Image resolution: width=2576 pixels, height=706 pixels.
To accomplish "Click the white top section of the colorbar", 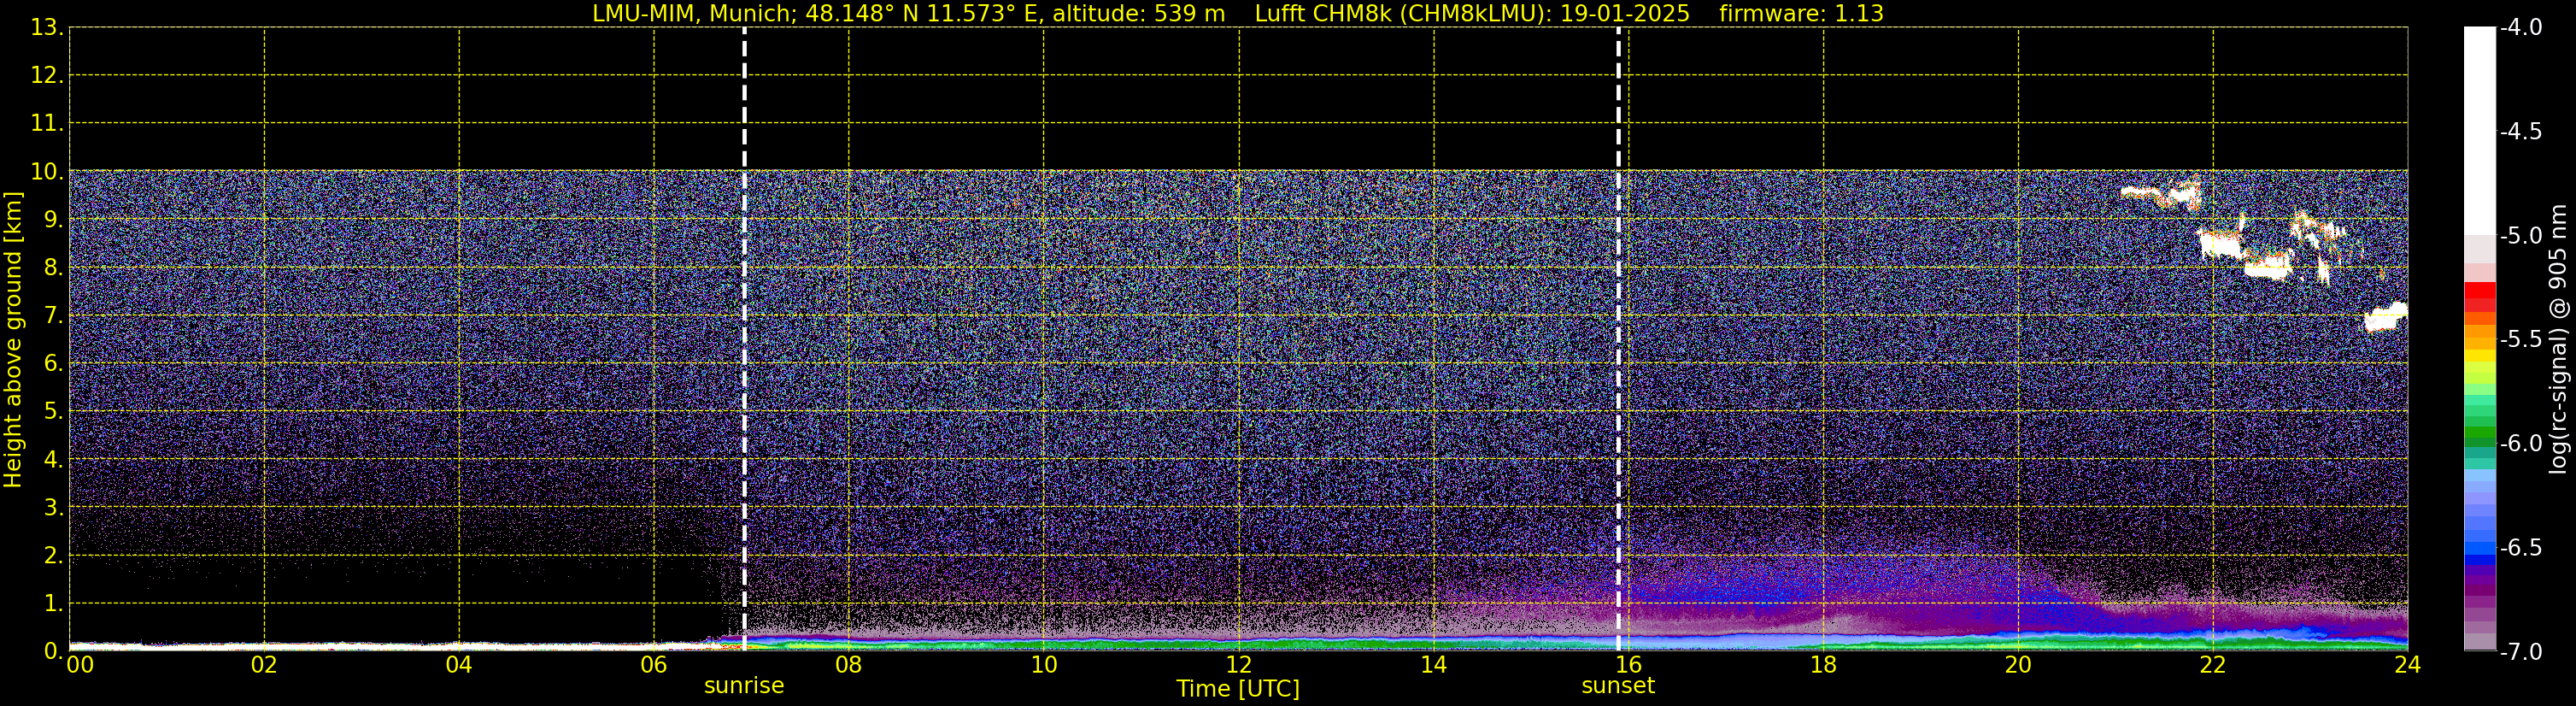I will pos(2479,131).
